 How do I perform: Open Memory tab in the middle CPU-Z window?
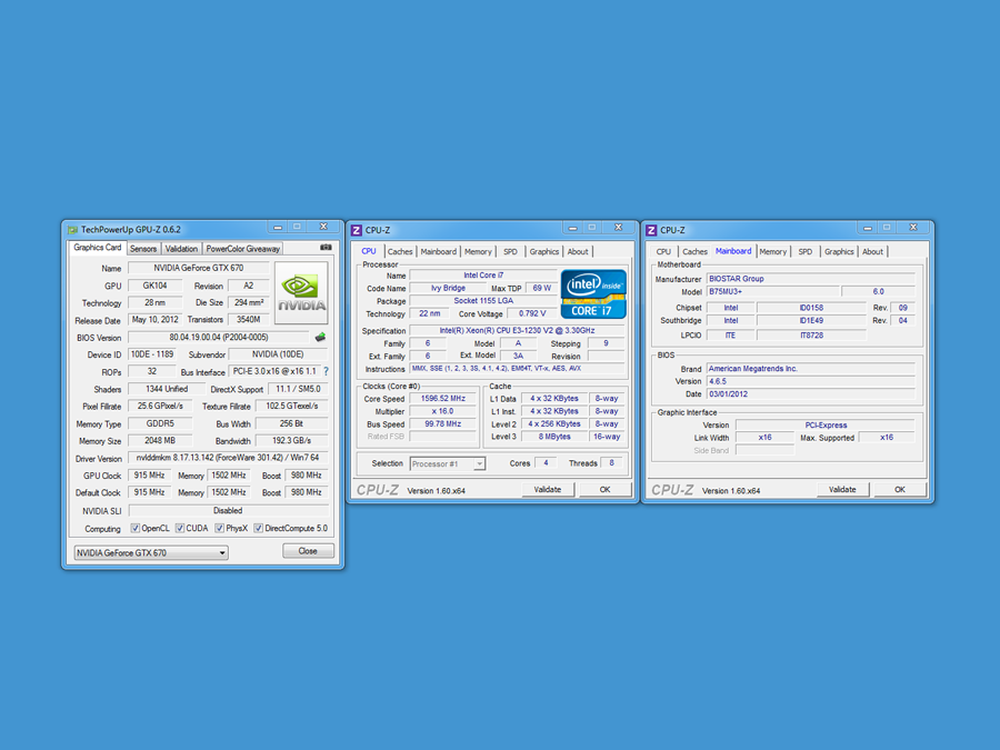[x=478, y=252]
